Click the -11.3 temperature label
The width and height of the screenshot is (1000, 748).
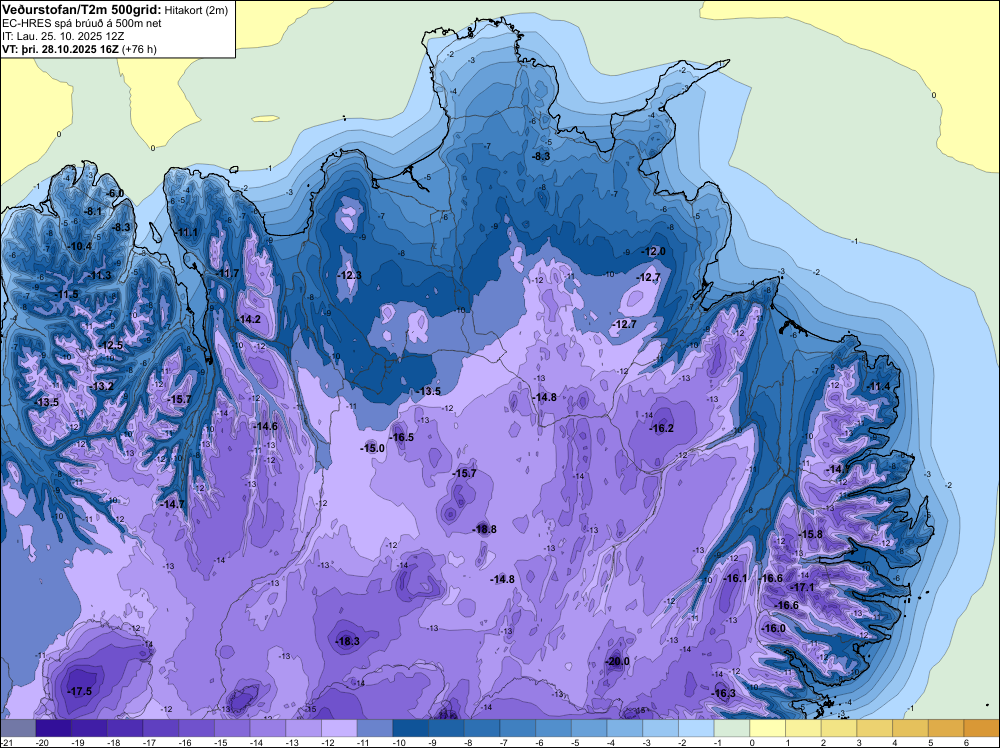(x=99, y=275)
